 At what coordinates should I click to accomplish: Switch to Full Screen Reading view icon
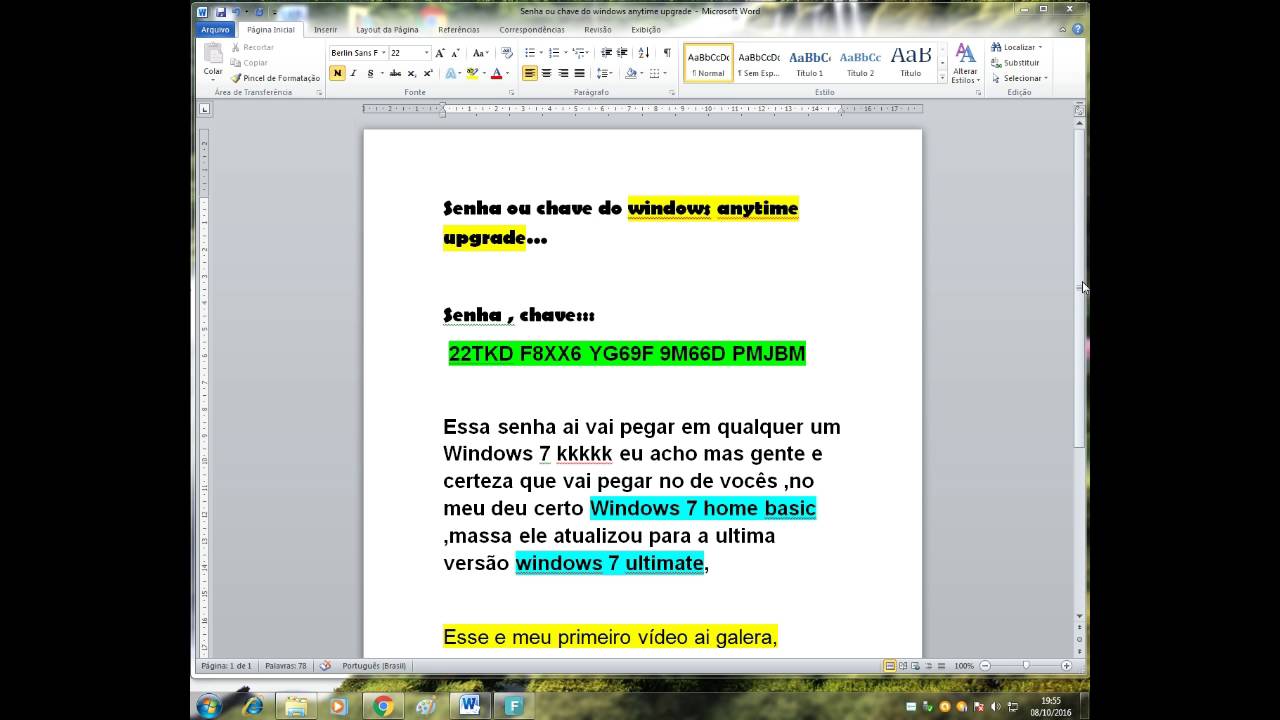click(902, 666)
